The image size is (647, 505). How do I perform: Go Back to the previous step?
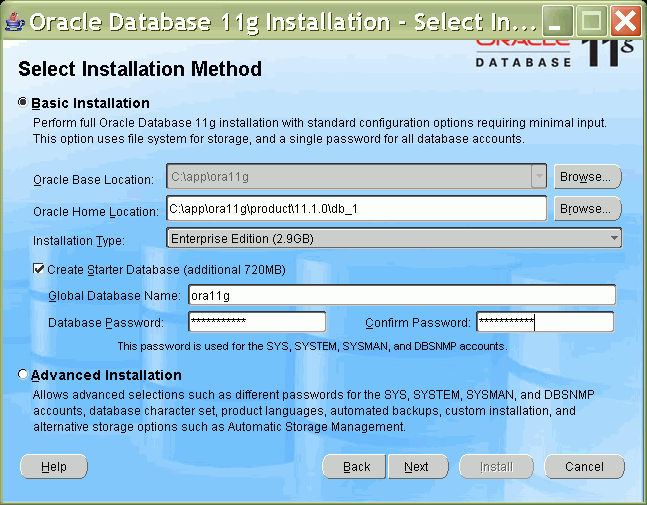pyautogui.click(x=356, y=467)
